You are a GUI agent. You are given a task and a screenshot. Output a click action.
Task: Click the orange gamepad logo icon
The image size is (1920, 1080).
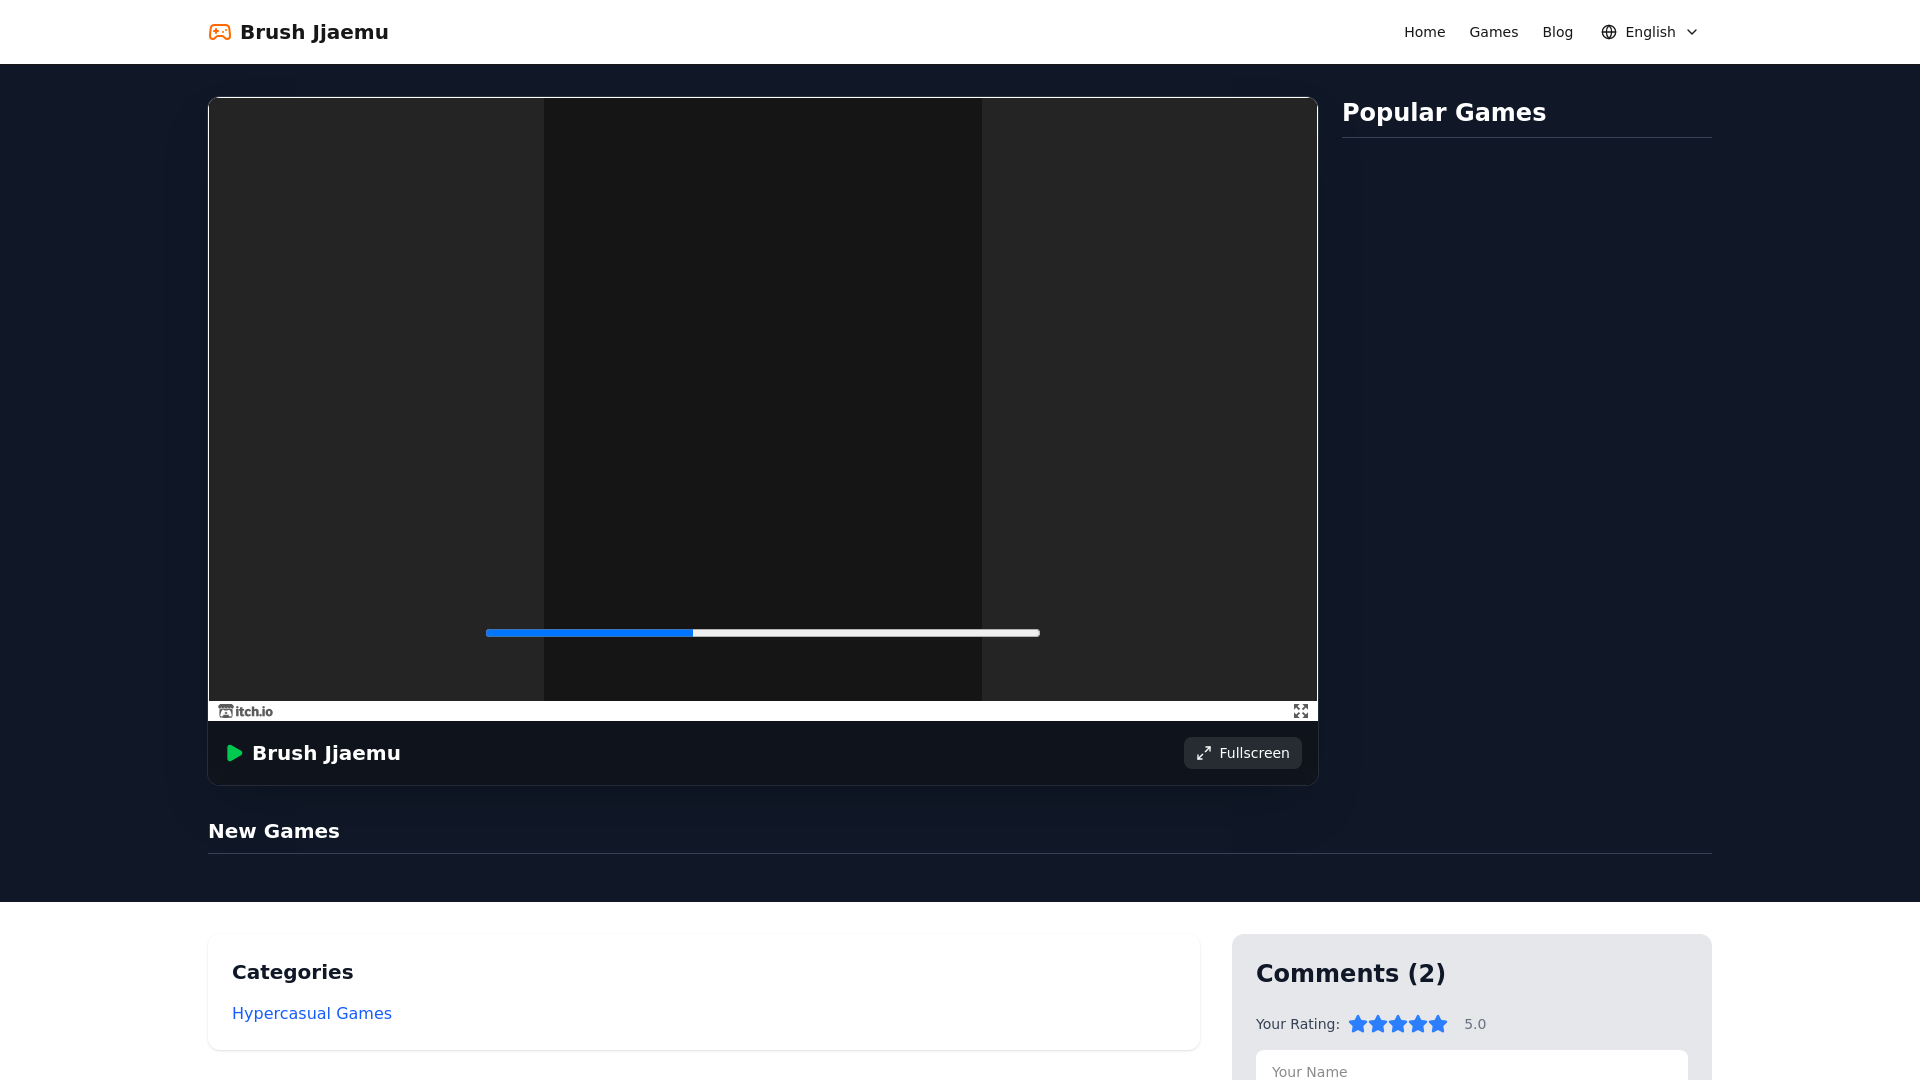pyautogui.click(x=220, y=32)
